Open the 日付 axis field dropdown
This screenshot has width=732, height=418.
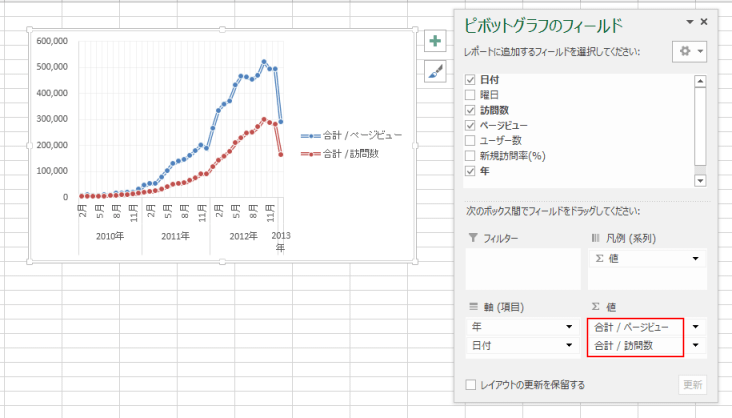569,345
